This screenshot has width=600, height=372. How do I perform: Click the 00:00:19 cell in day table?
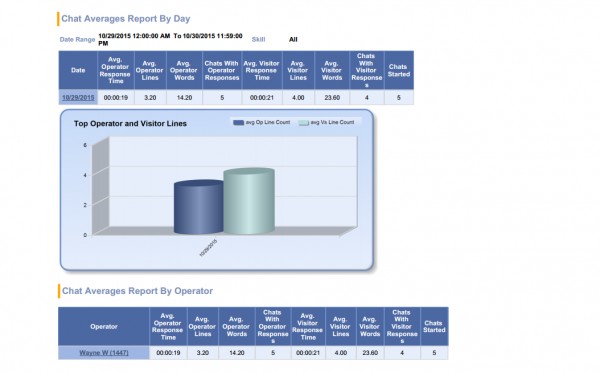(x=116, y=98)
